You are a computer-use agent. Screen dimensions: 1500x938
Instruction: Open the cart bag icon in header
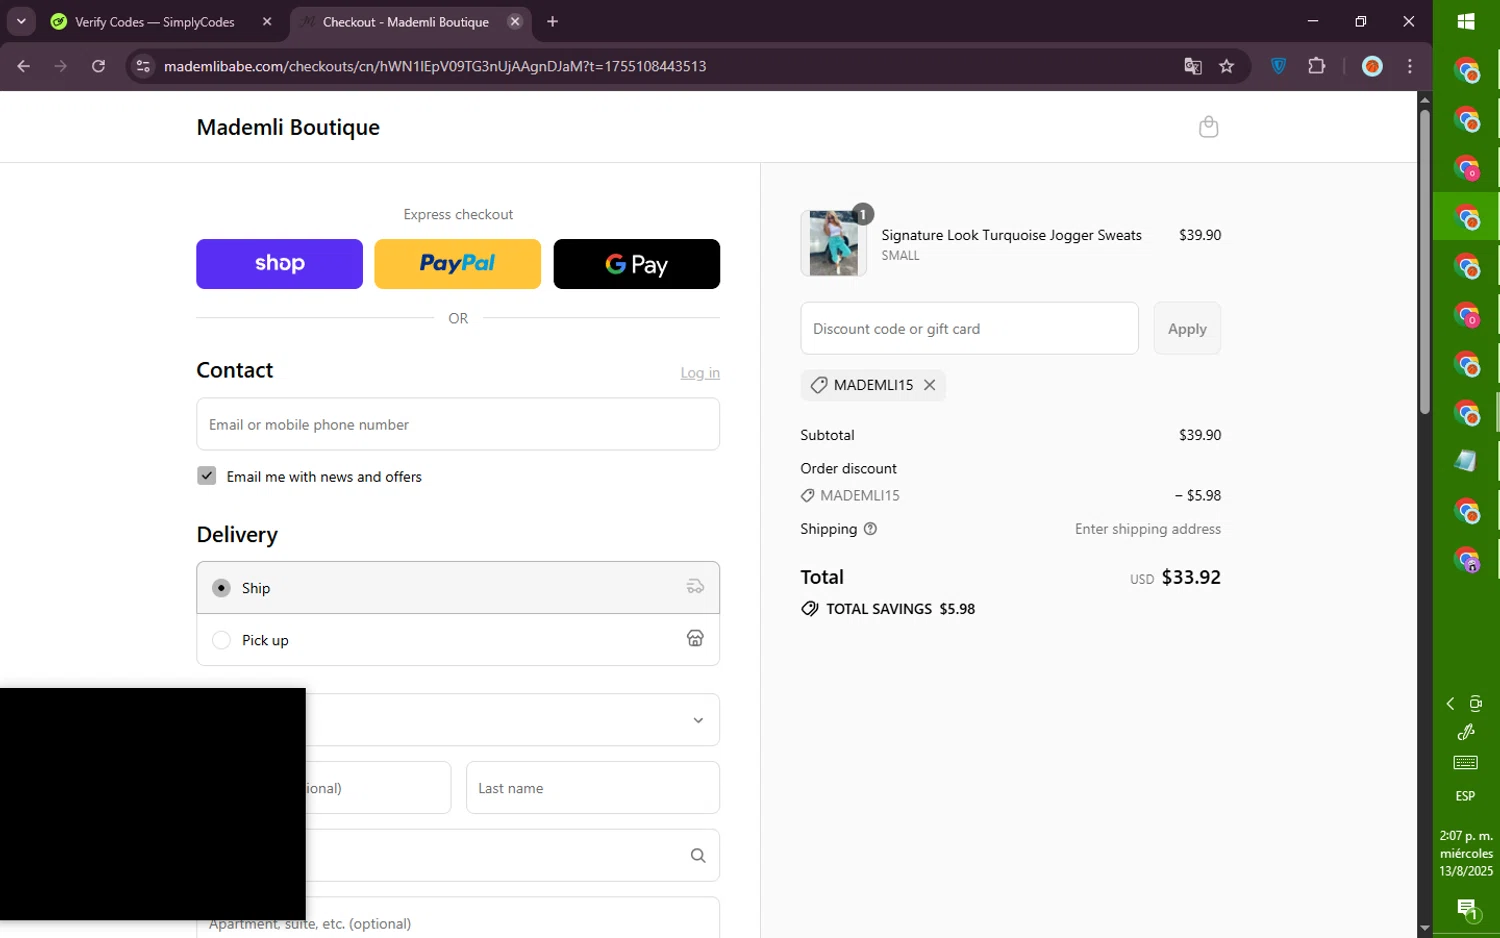pyautogui.click(x=1208, y=127)
